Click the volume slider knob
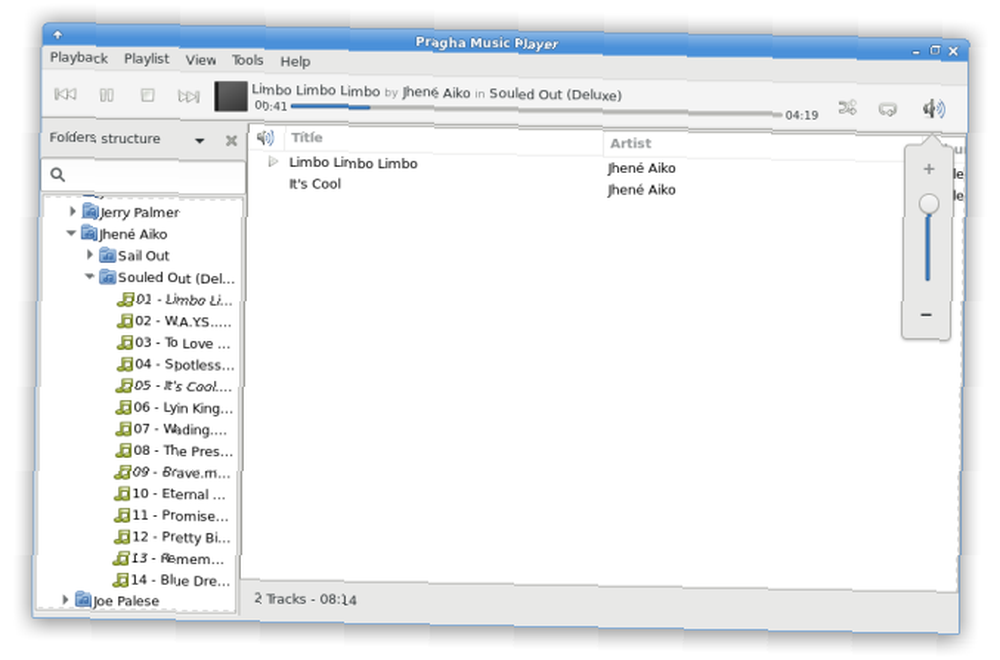This screenshot has width=1000, height=660. click(929, 204)
